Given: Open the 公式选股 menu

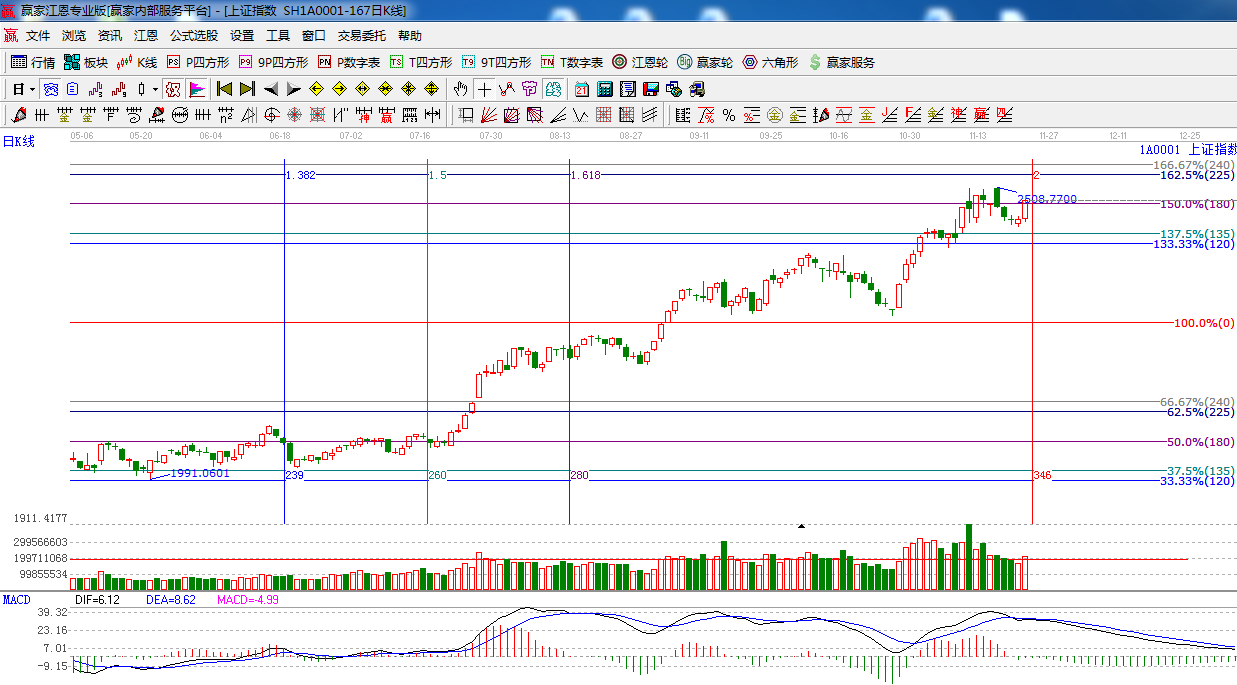Looking at the screenshot, I should pyautogui.click(x=193, y=35).
